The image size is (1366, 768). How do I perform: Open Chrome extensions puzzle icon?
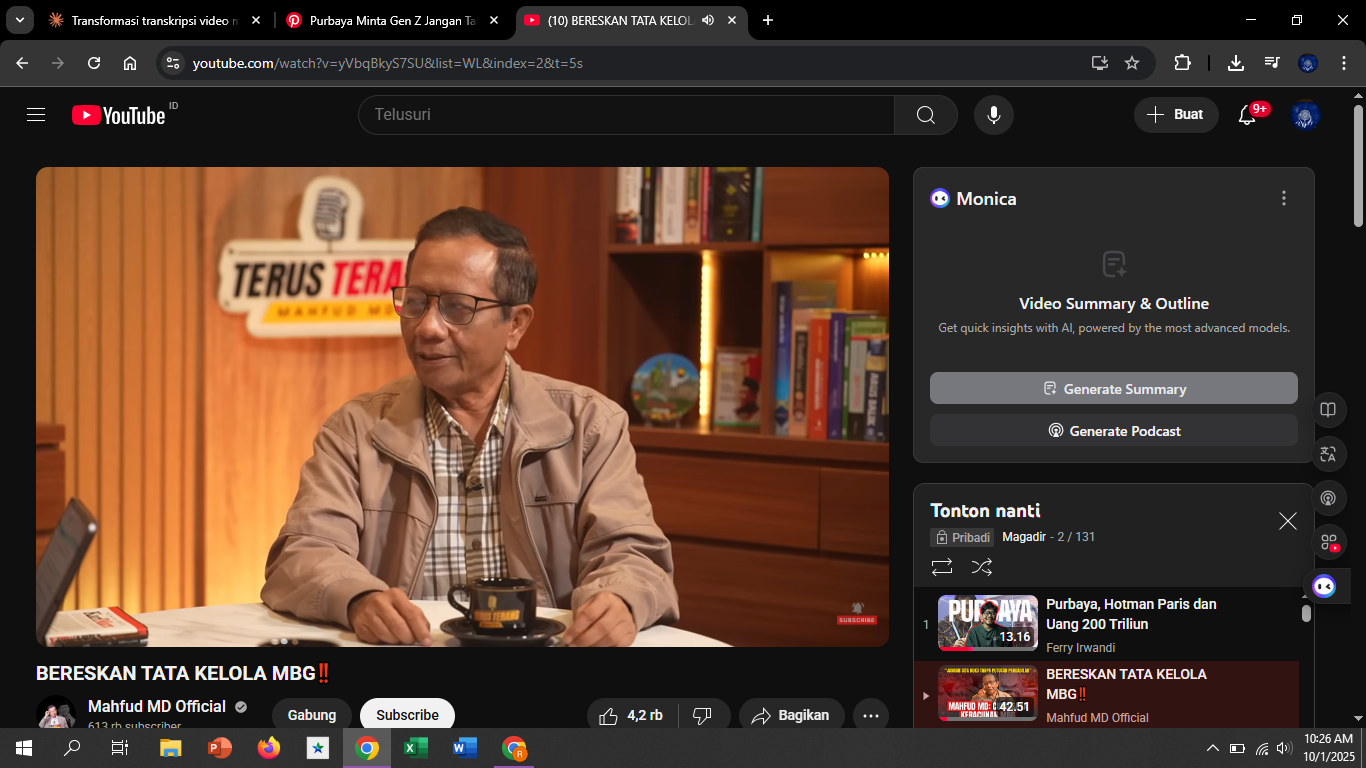[x=1182, y=63]
